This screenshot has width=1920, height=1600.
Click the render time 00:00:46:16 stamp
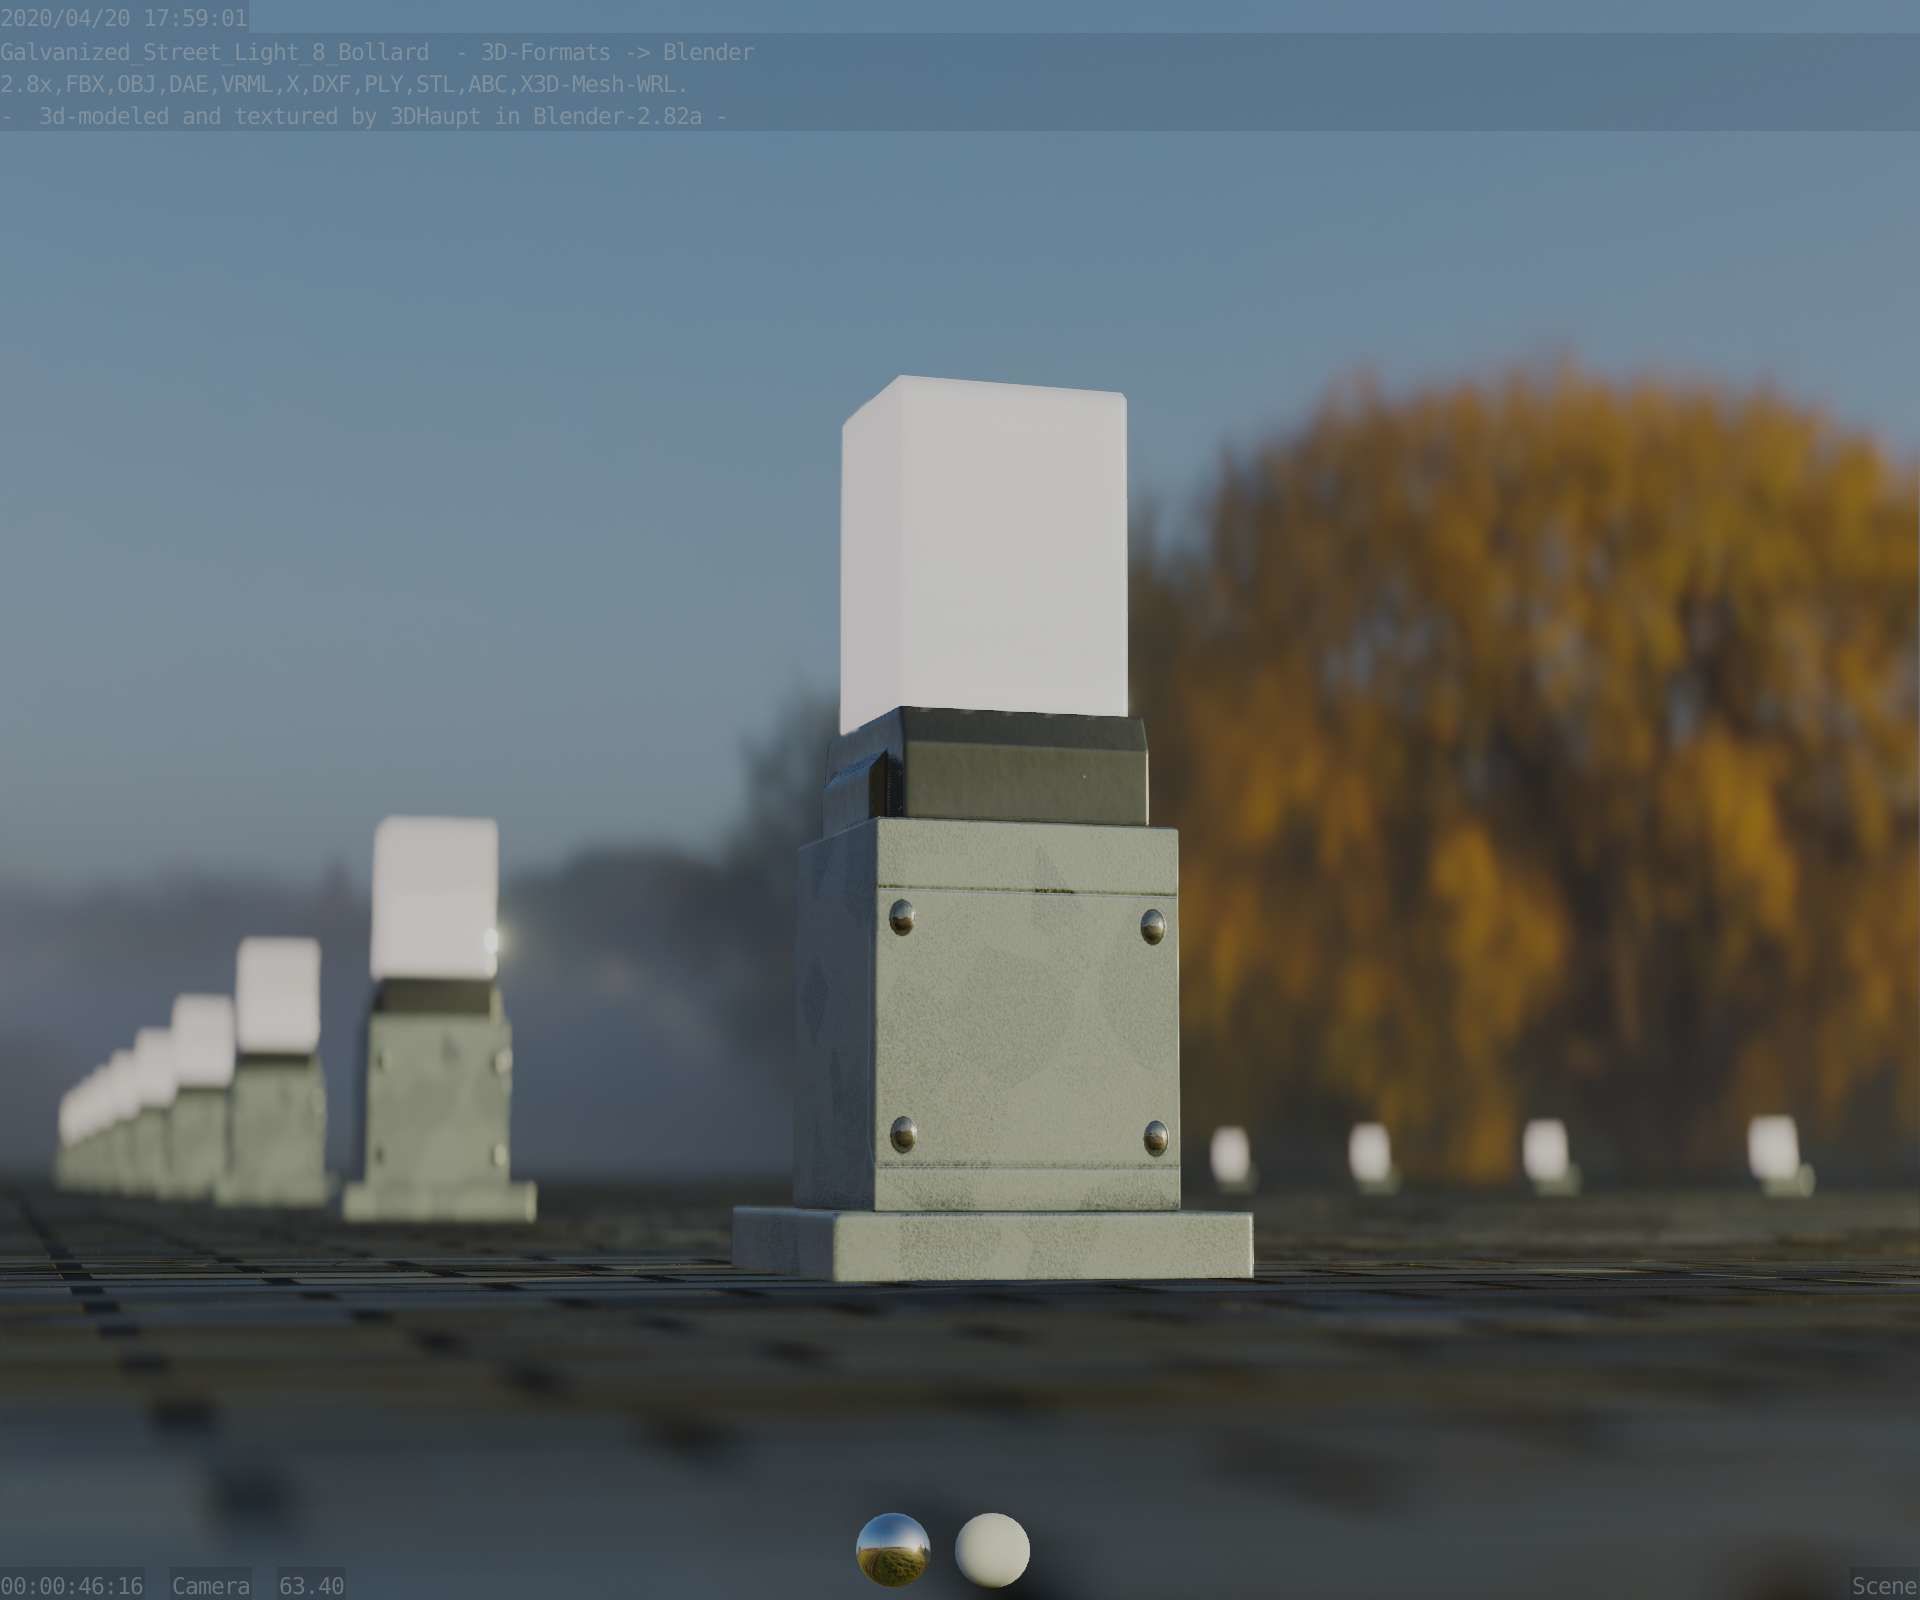click(72, 1585)
